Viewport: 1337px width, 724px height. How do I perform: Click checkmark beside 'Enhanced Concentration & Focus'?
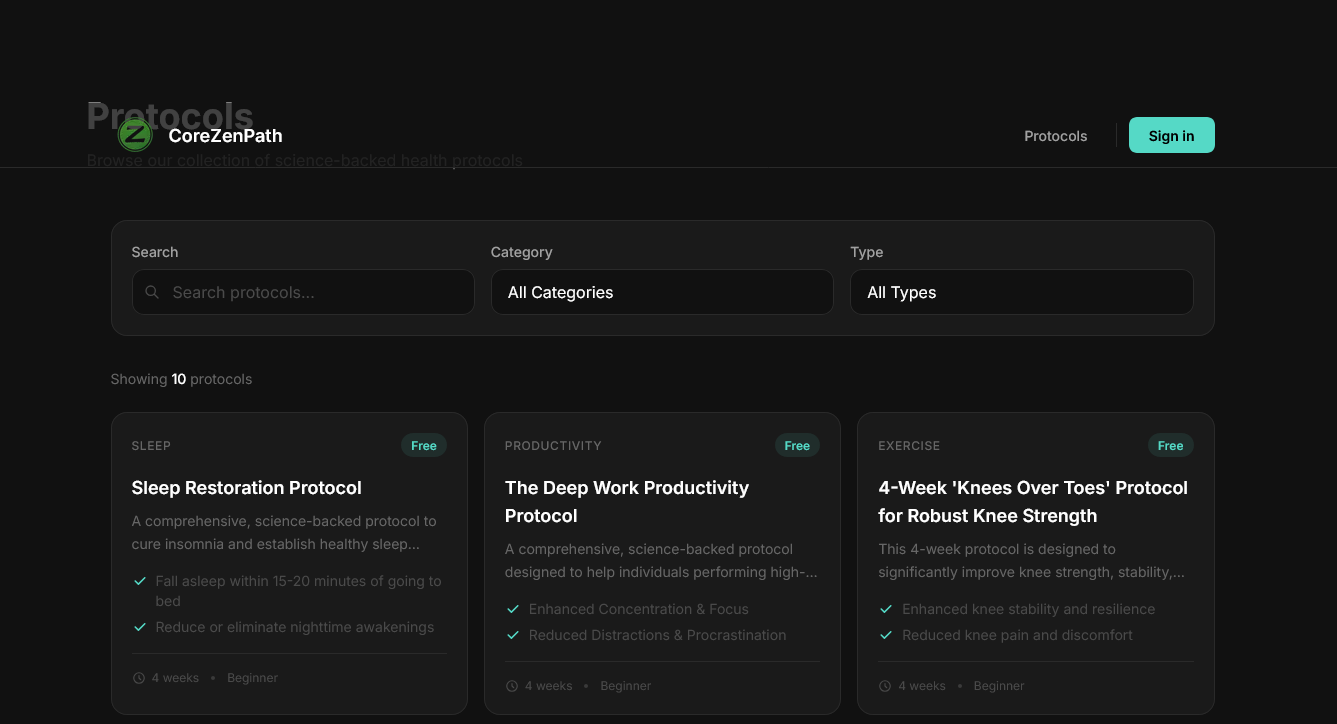[x=513, y=608]
